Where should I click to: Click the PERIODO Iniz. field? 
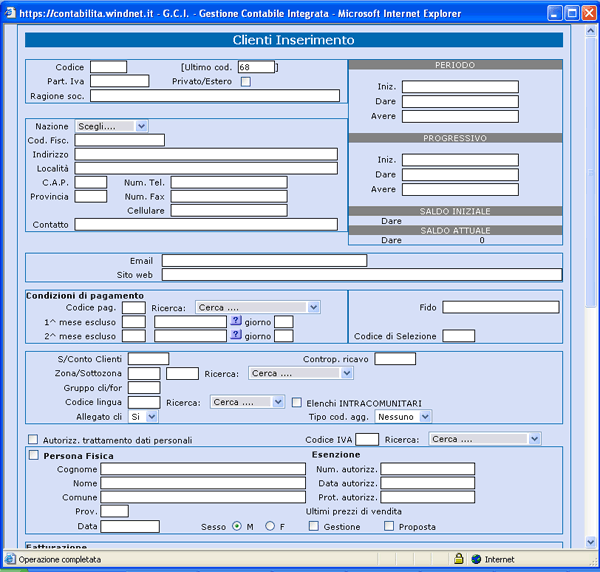(x=460, y=87)
